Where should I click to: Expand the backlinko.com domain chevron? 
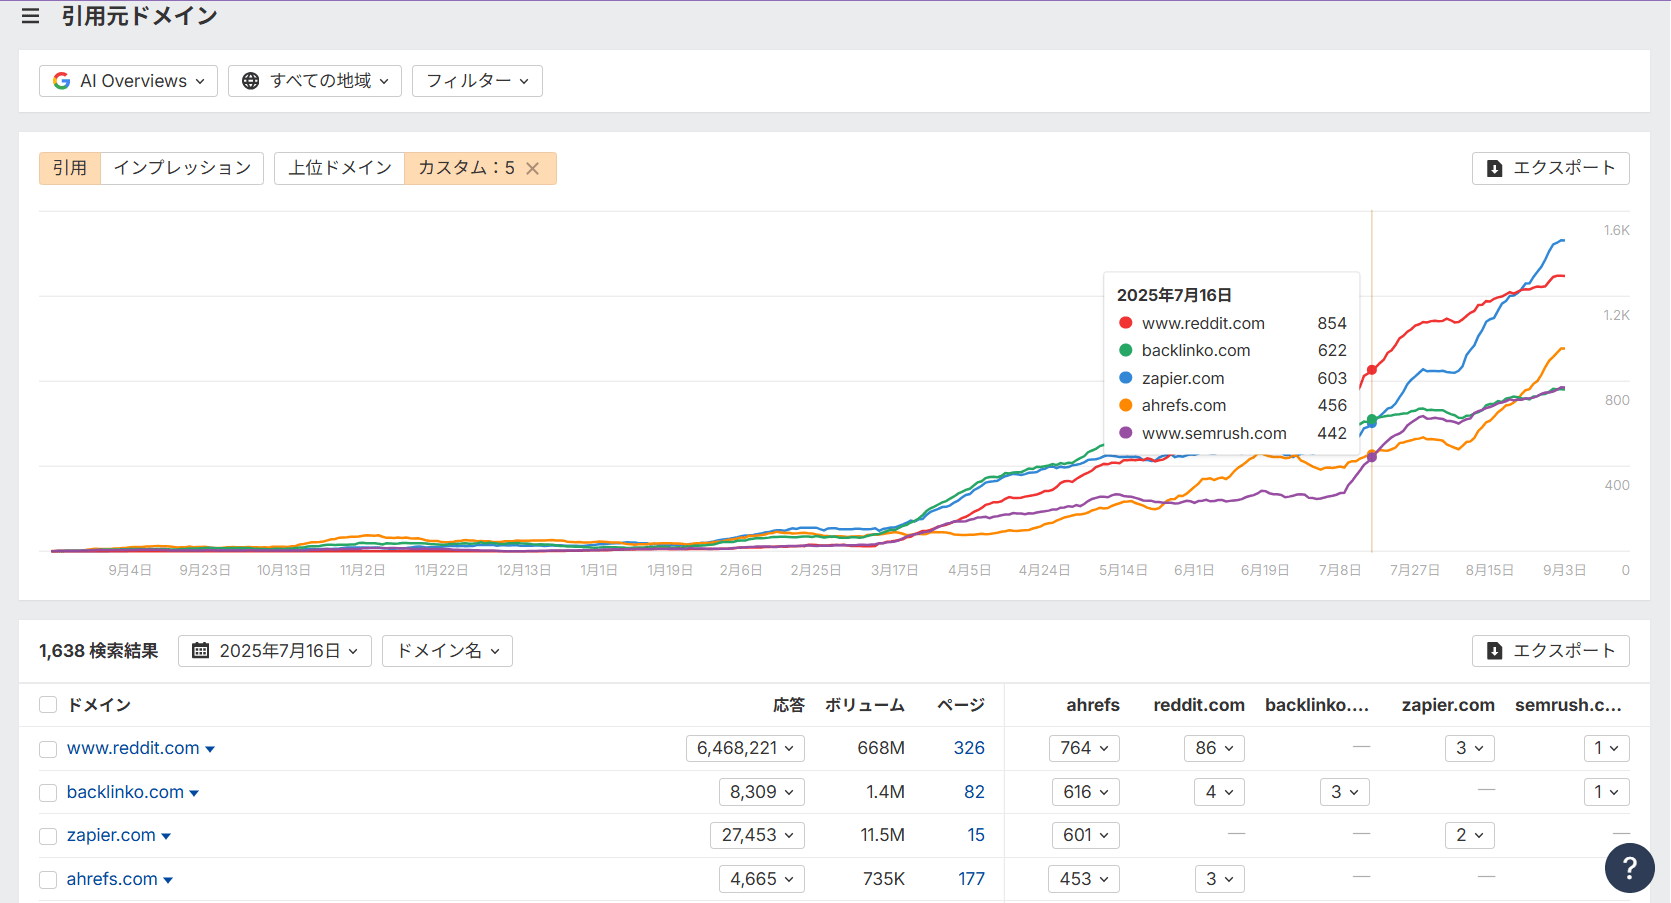pyautogui.click(x=198, y=792)
